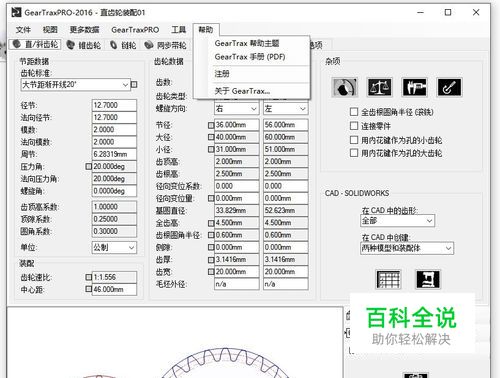Click the 径节 field 12.7000
This screenshot has width=500, height=378.
click(114, 105)
